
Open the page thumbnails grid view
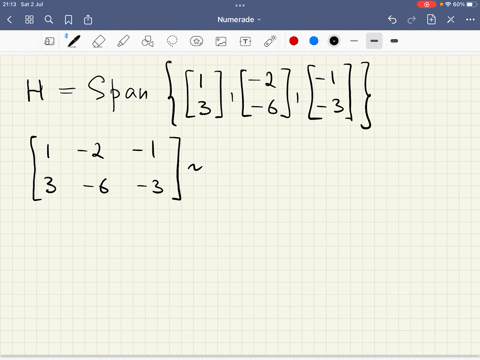click(29, 20)
